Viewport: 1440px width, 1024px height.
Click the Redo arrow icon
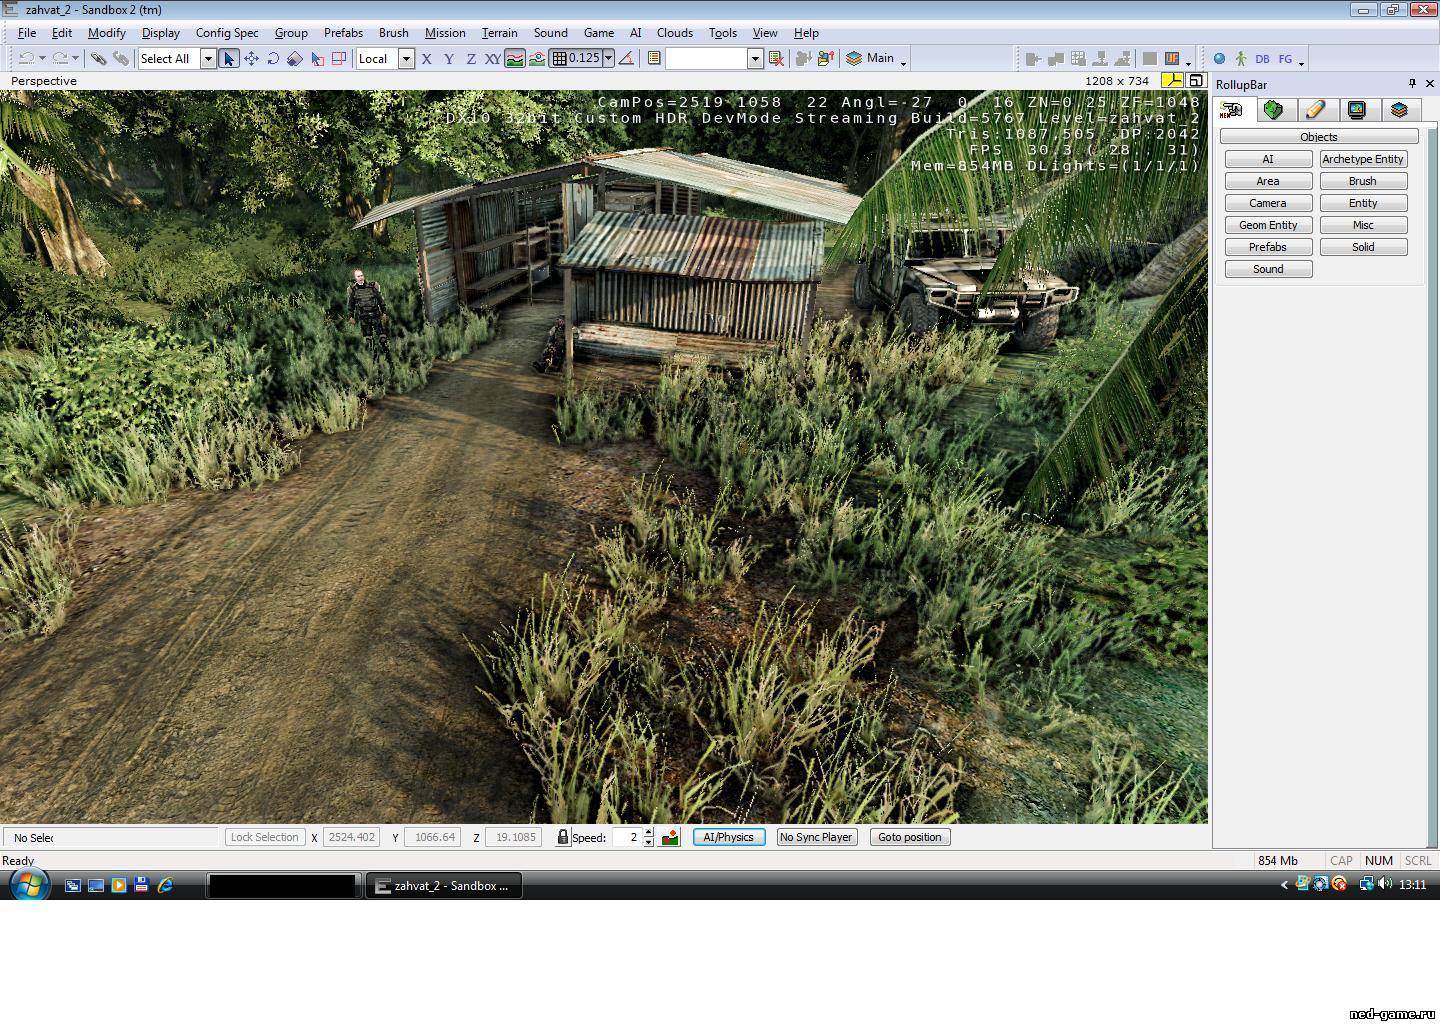[59, 59]
